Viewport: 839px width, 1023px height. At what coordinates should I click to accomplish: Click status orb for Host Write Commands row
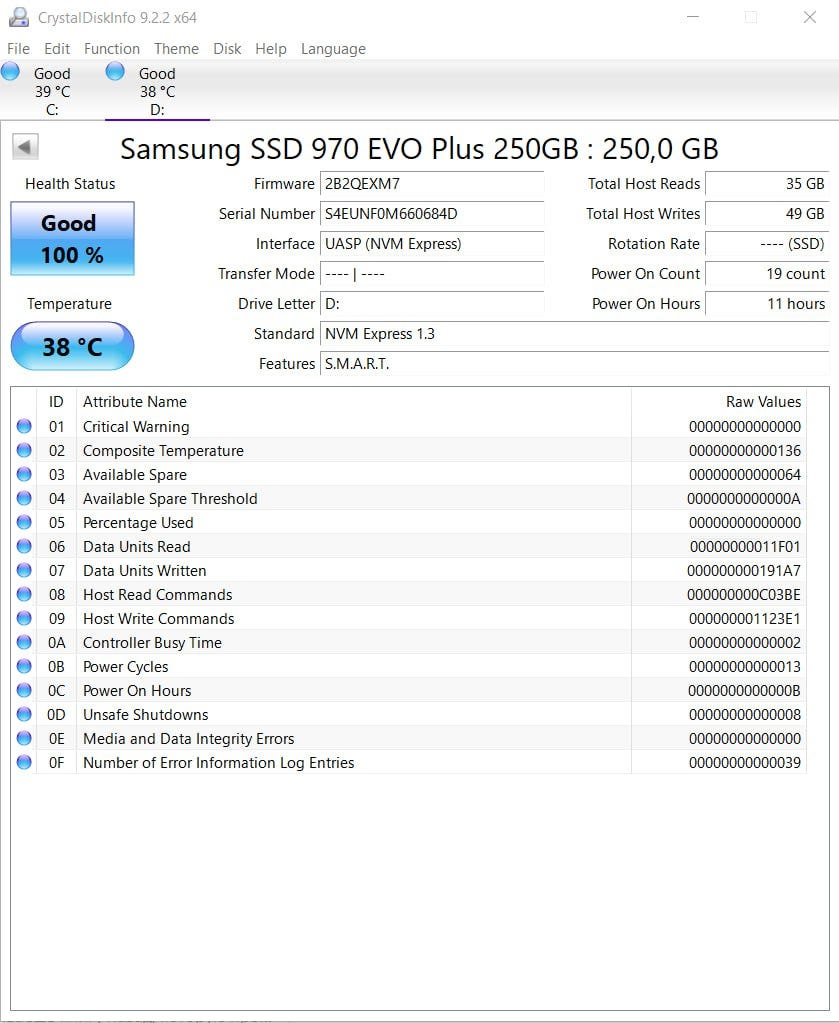click(x=24, y=618)
